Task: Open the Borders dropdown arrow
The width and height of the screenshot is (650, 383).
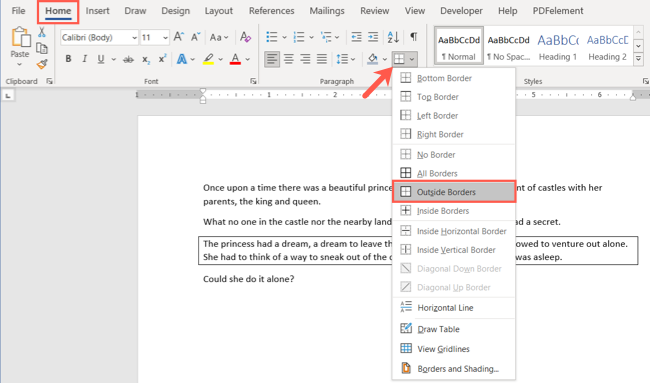Action: tap(412, 60)
